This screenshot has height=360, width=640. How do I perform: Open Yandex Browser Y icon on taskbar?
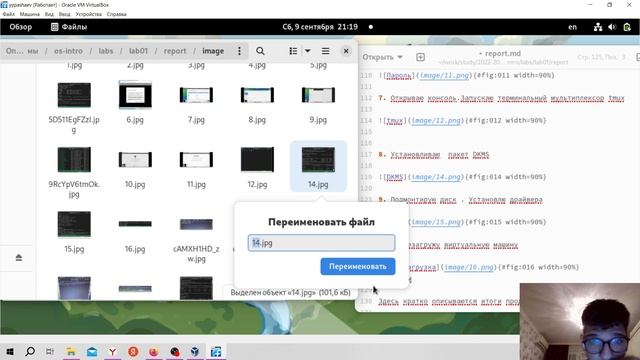(x=113, y=351)
